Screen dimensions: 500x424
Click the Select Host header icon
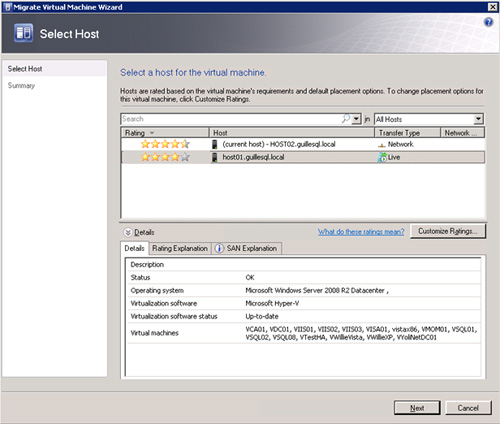click(x=23, y=33)
